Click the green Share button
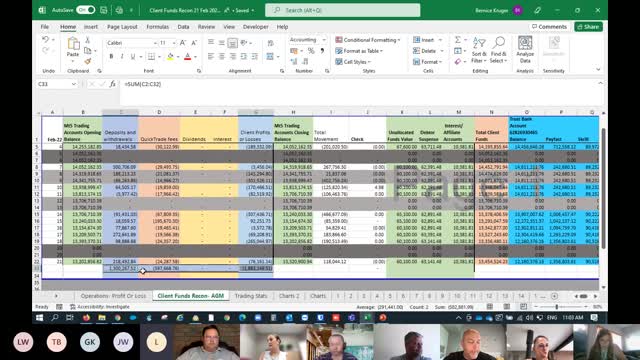Image resolution: width=640 pixels, height=360 pixels. click(588, 27)
